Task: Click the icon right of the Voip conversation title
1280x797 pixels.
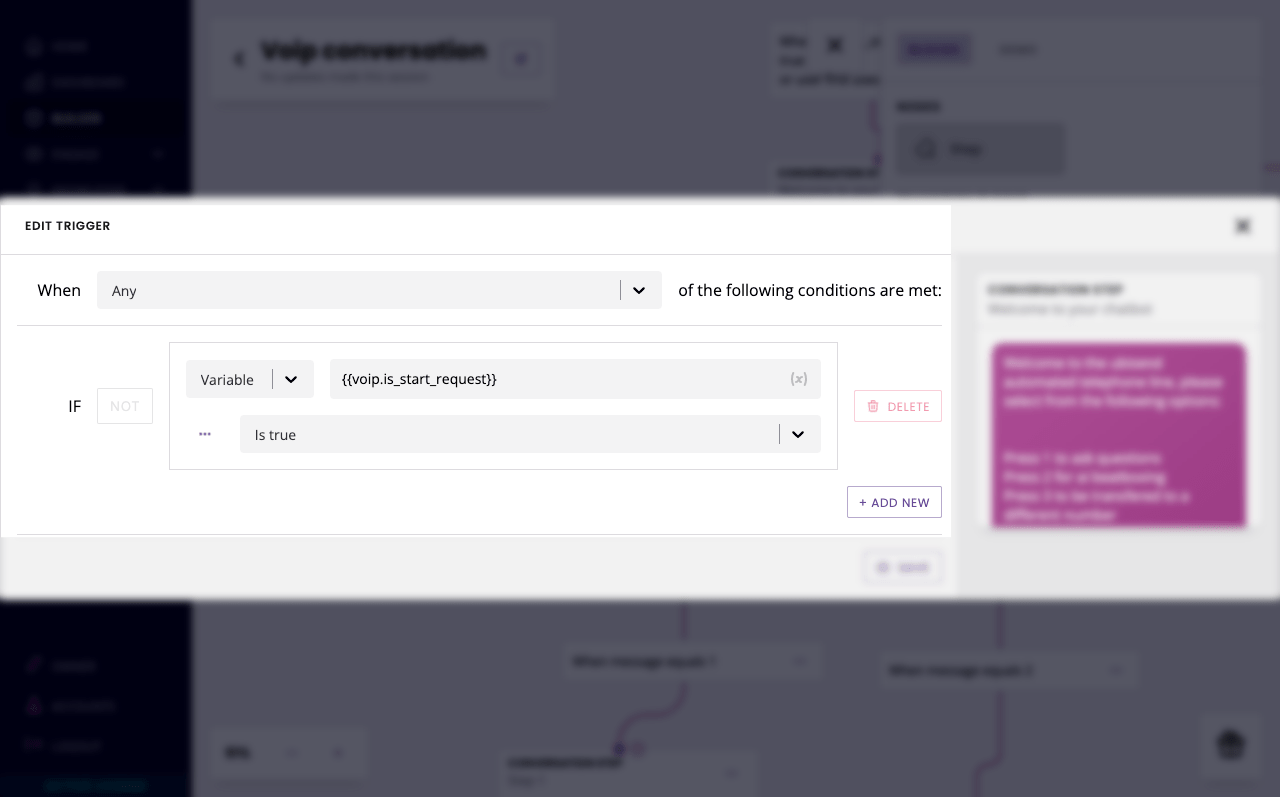Action: click(521, 59)
